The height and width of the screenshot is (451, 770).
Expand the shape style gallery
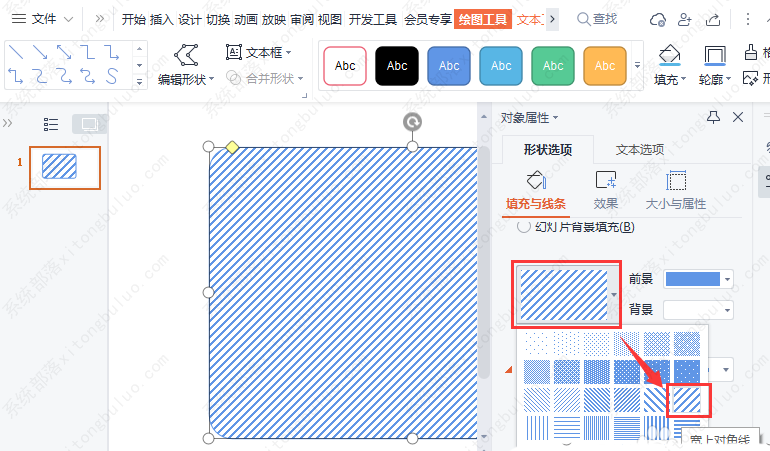pos(638,65)
